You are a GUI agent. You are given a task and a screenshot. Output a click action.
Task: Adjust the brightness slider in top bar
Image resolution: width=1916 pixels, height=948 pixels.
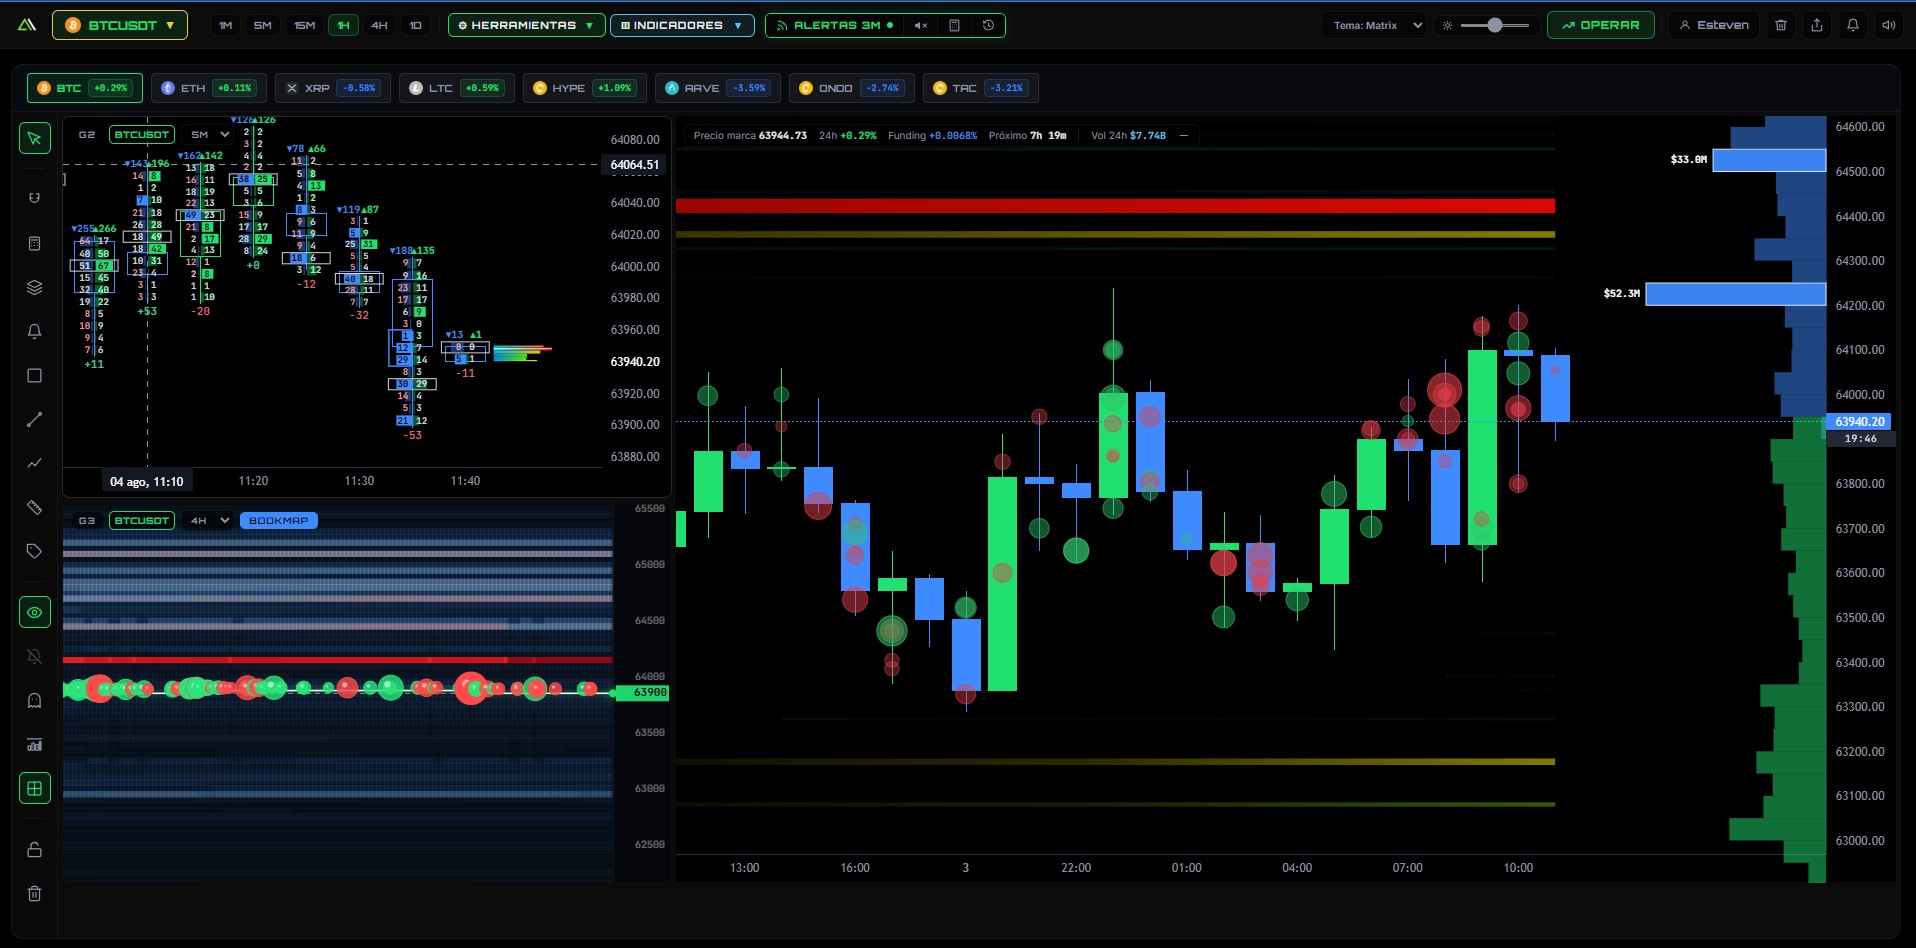1495,25
